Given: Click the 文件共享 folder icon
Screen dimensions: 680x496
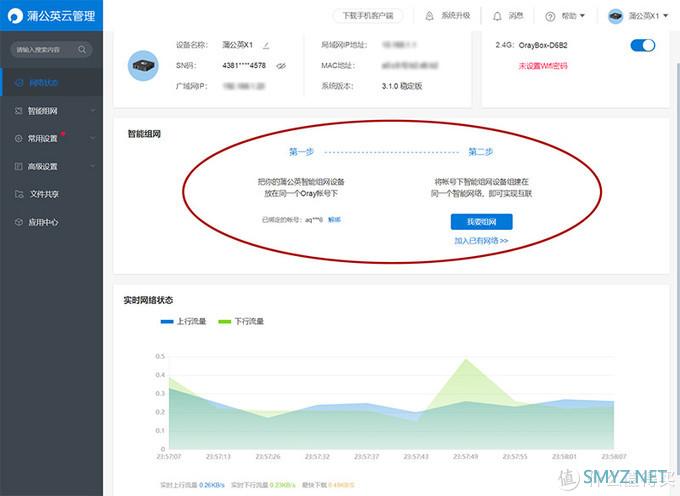Looking at the screenshot, I should [x=19, y=194].
